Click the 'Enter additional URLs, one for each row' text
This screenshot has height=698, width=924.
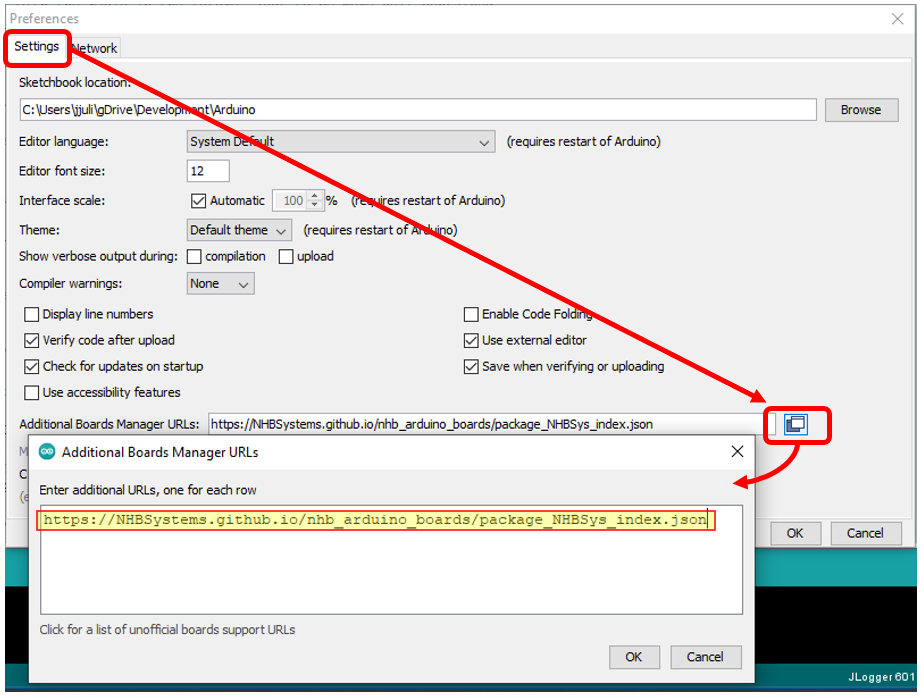tap(148, 490)
